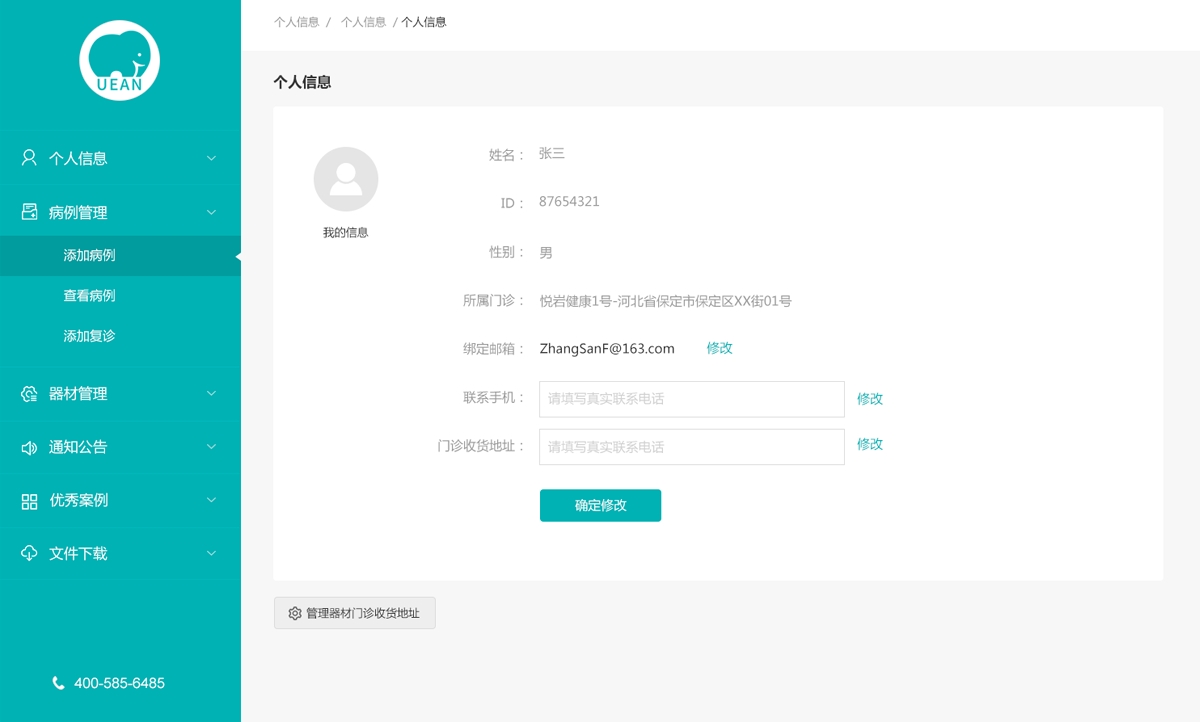Click the person icon beside 个人信息
The width and height of the screenshot is (1200, 722).
[29, 158]
